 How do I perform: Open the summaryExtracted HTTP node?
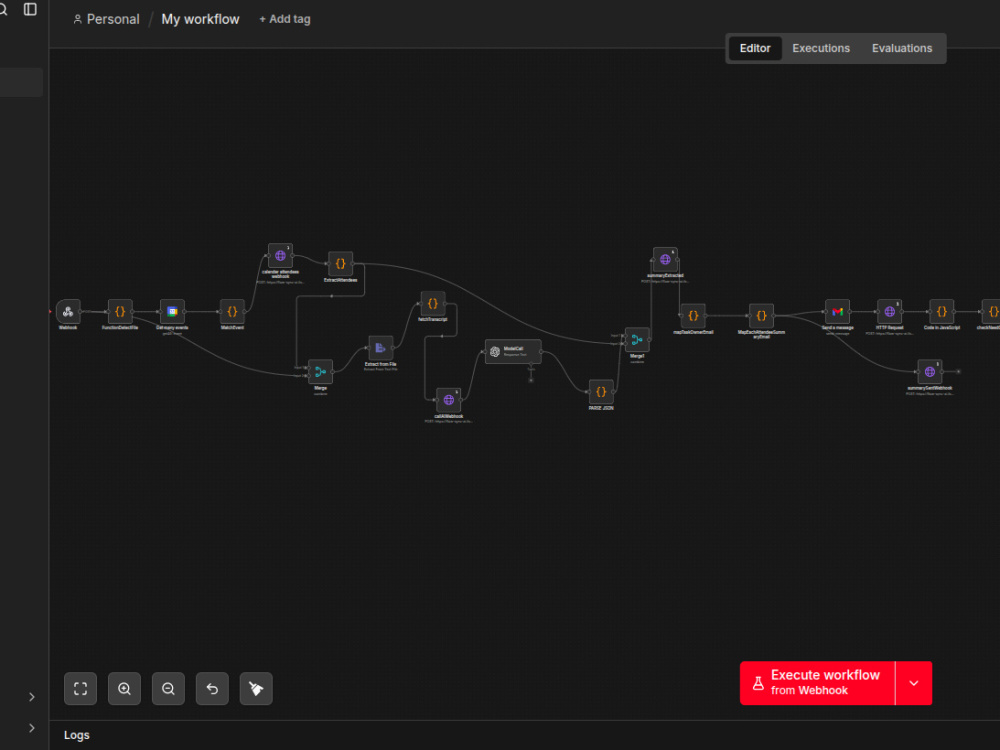coord(665,260)
